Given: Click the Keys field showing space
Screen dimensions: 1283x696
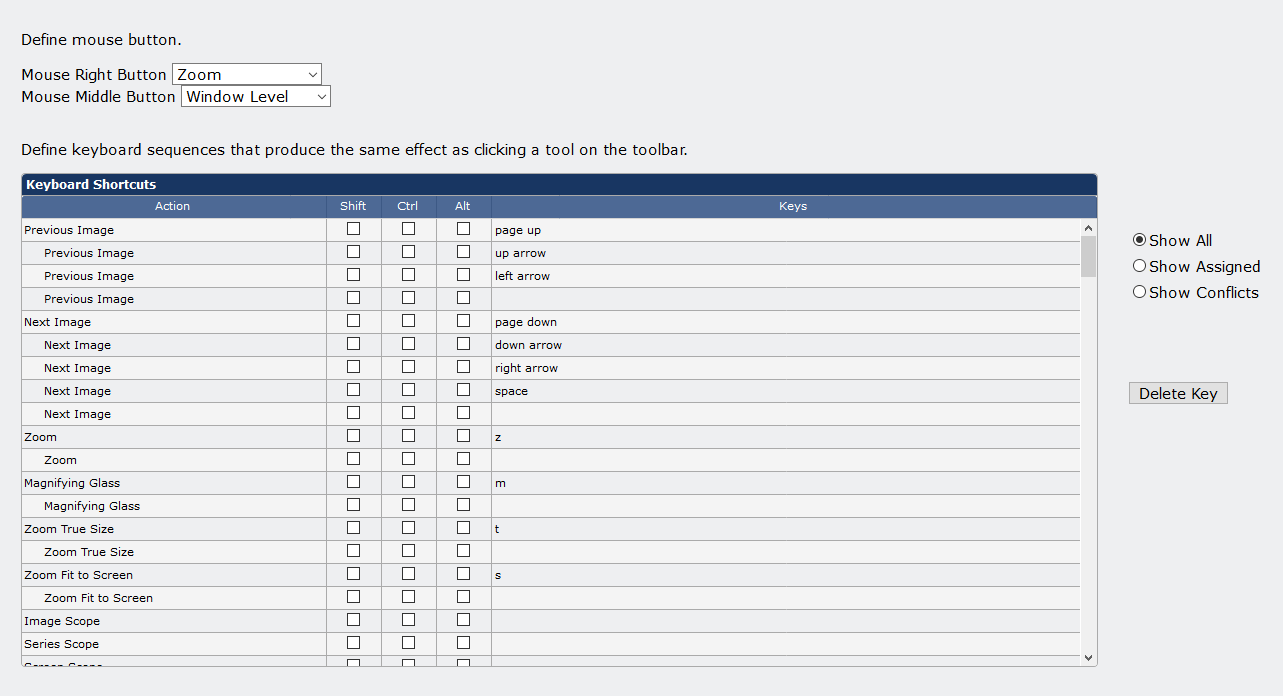Looking at the screenshot, I should click(x=785, y=391).
